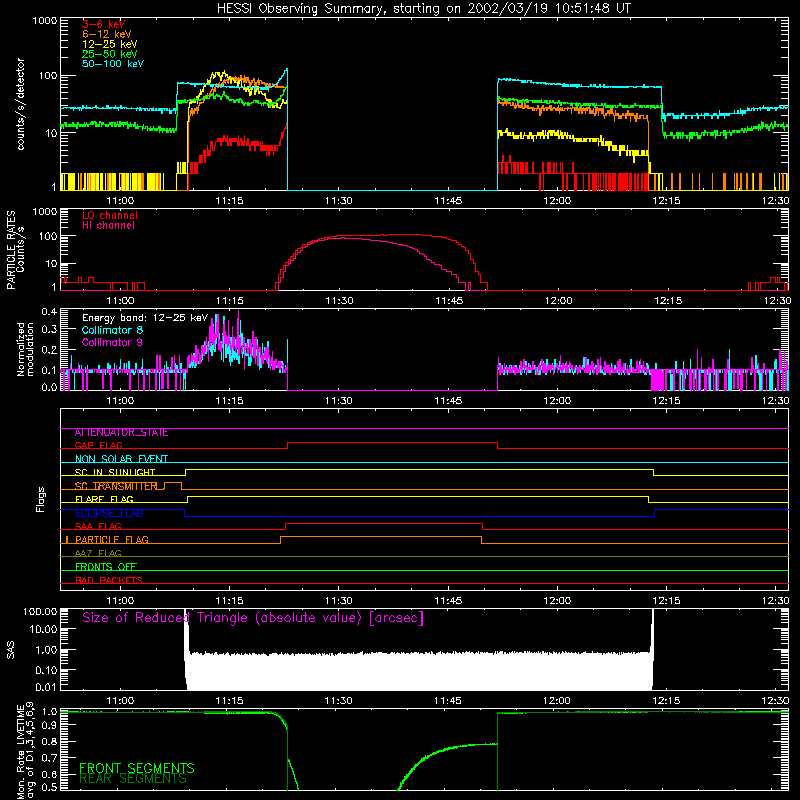This screenshot has width=800, height=800.
Task: Click the '1000' tick in the counts panel
Action: point(45,21)
